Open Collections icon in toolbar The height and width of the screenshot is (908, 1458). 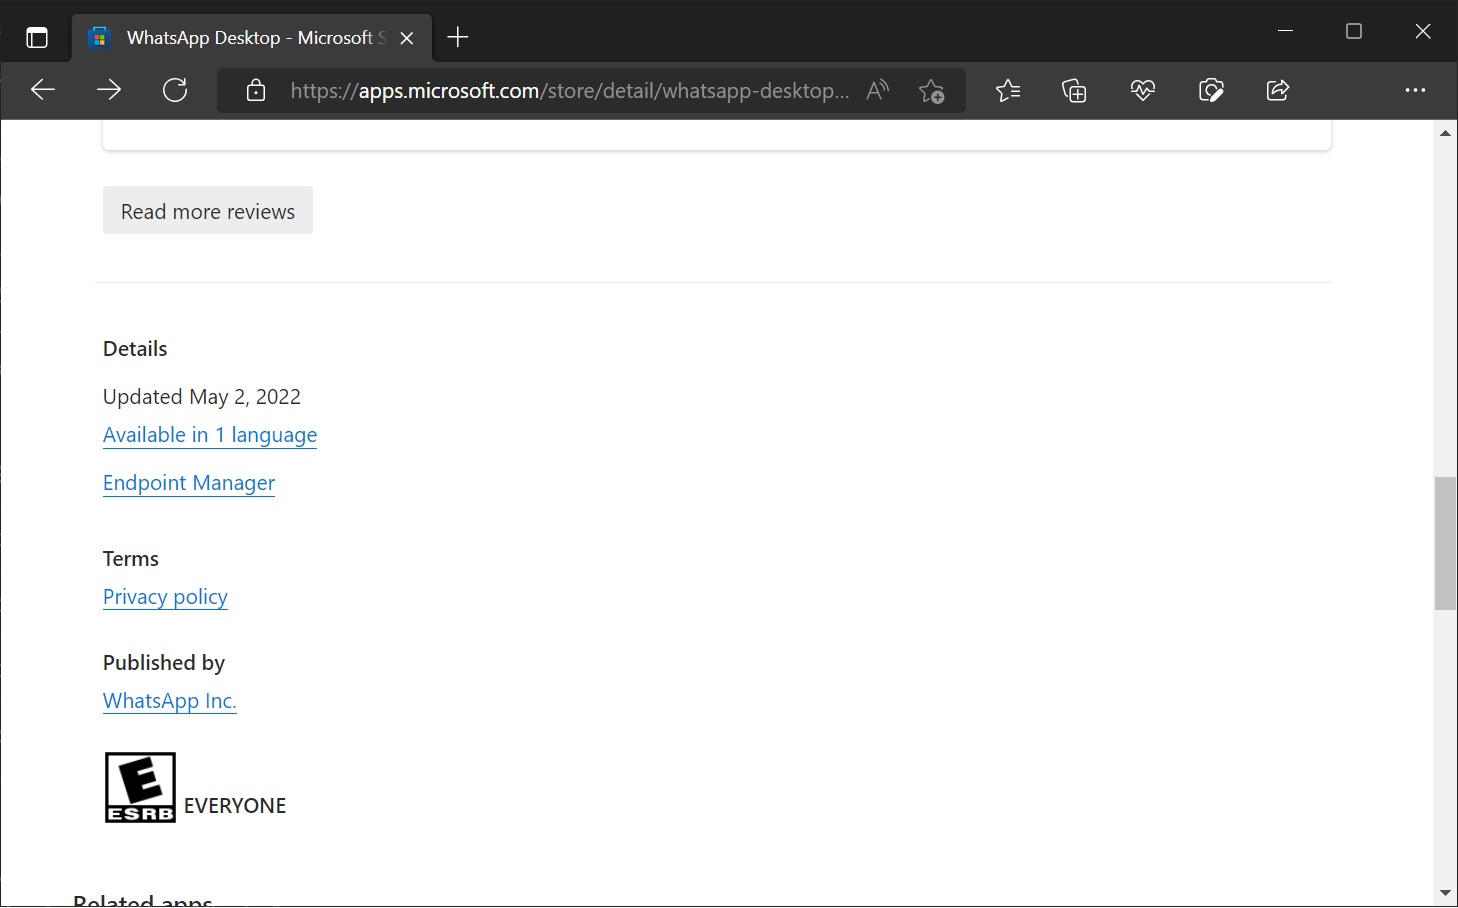tap(1075, 91)
